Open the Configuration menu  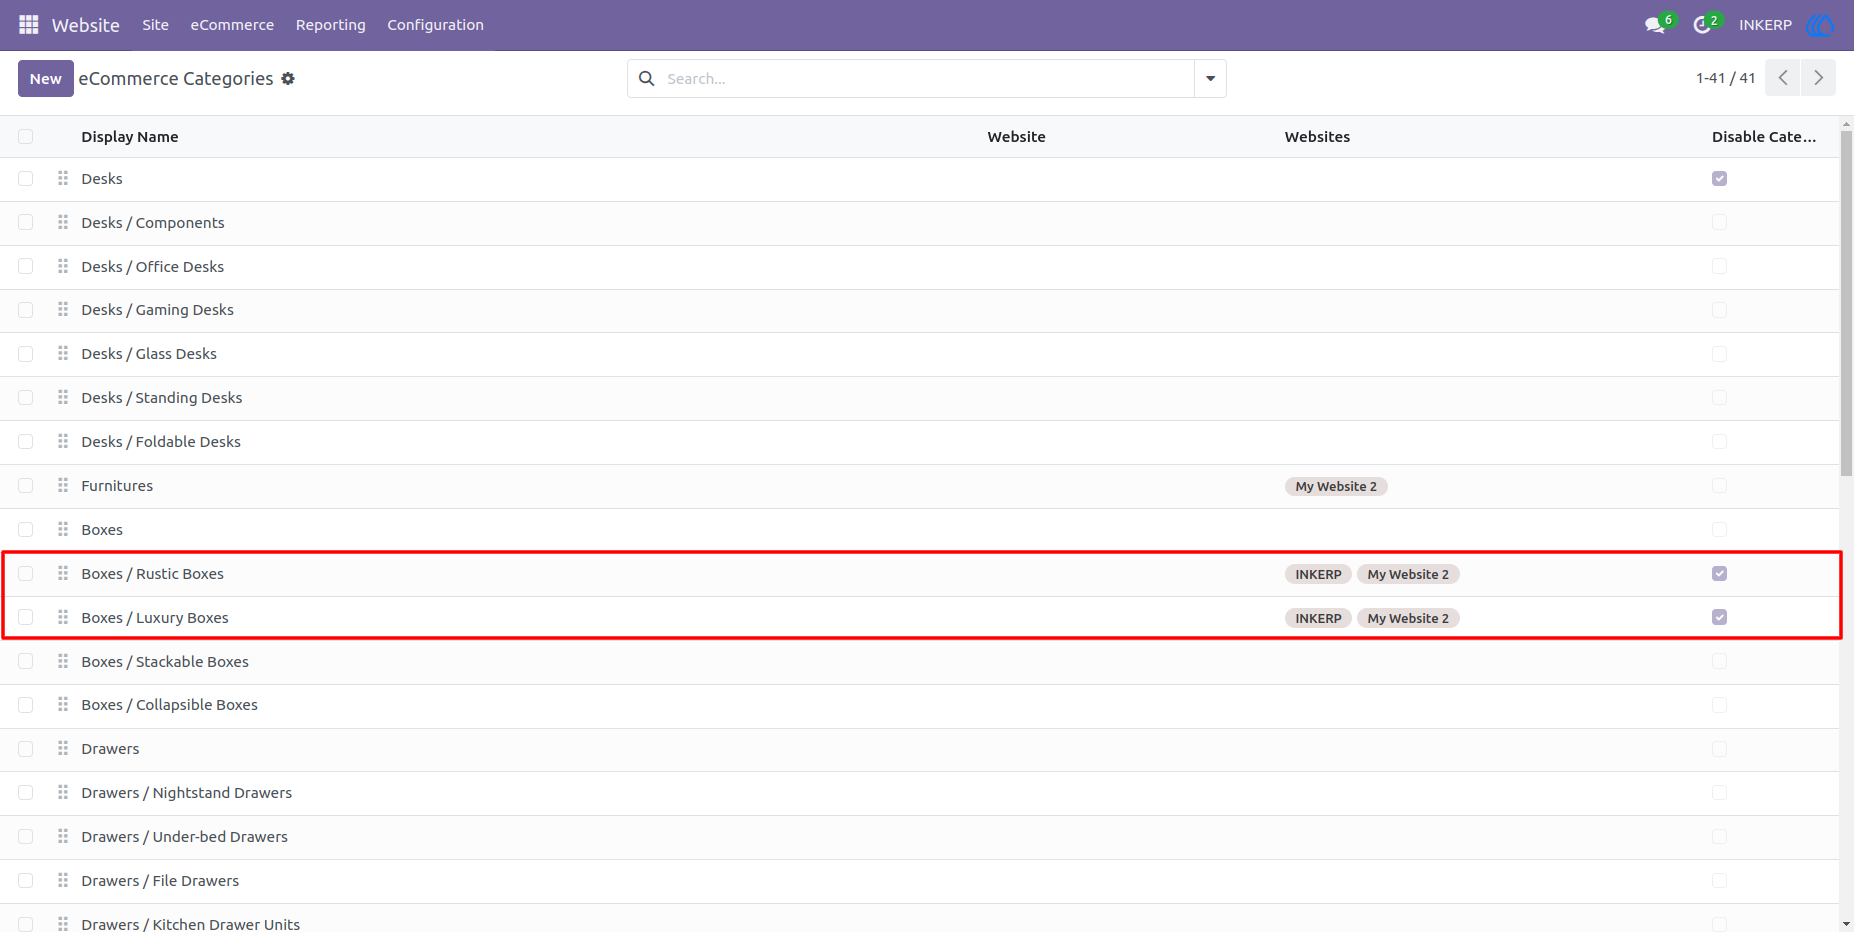click(436, 25)
